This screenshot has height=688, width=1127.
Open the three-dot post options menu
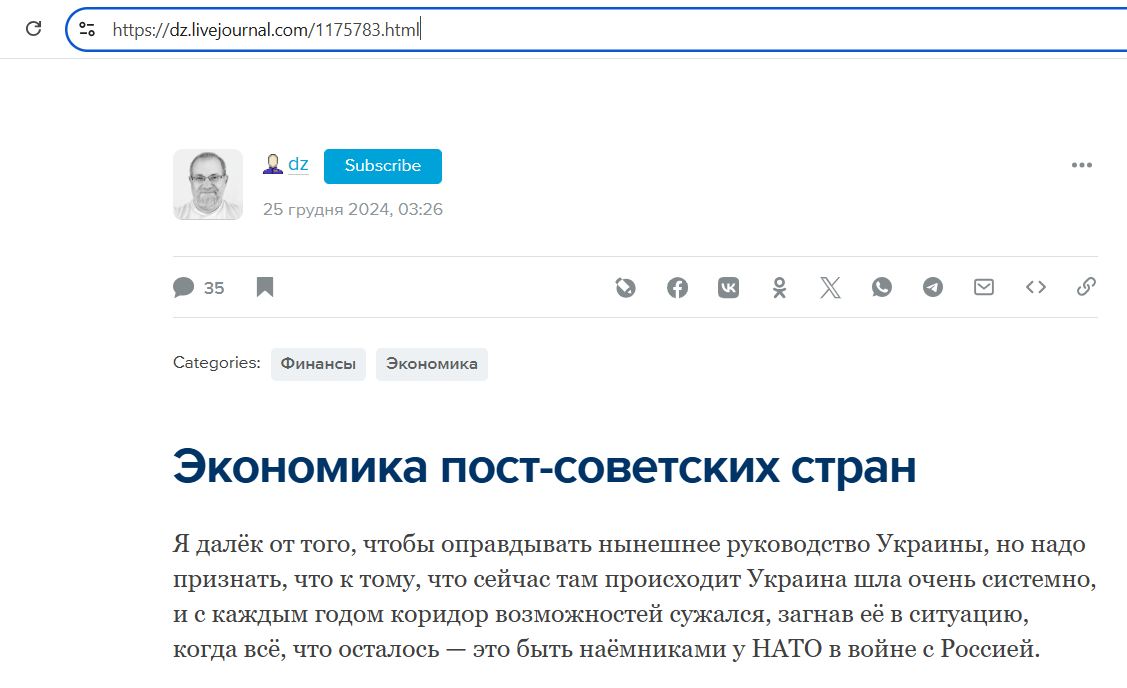coord(1081,166)
